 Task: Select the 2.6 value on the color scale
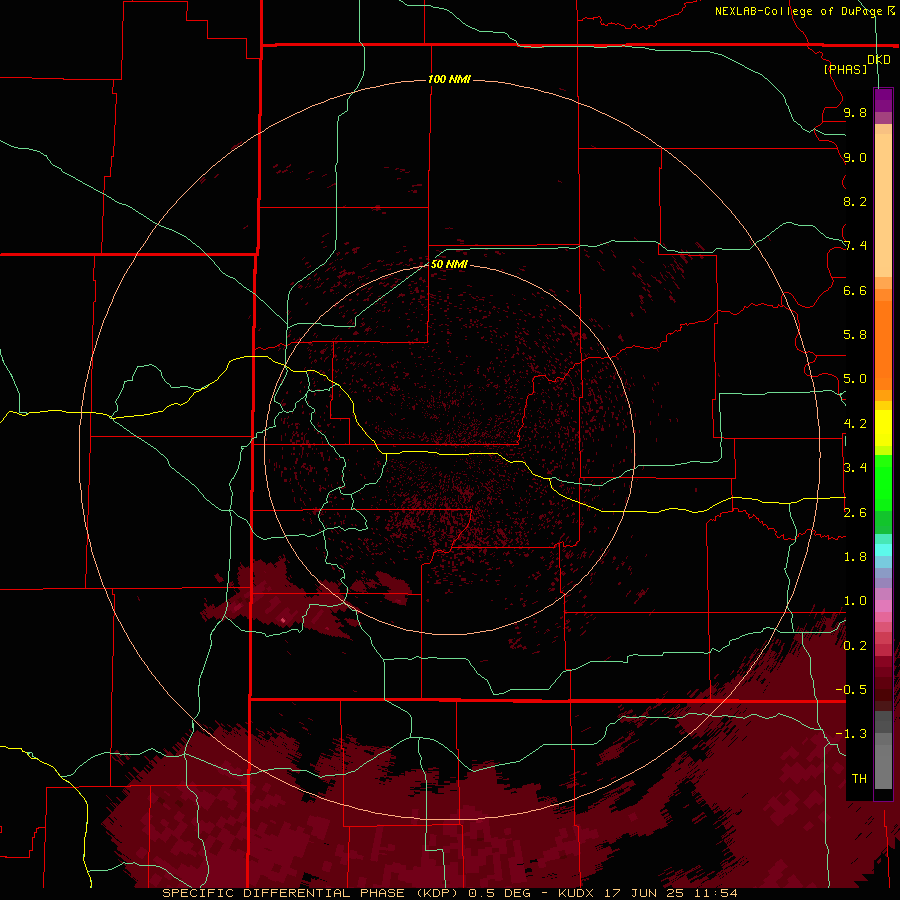855,513
